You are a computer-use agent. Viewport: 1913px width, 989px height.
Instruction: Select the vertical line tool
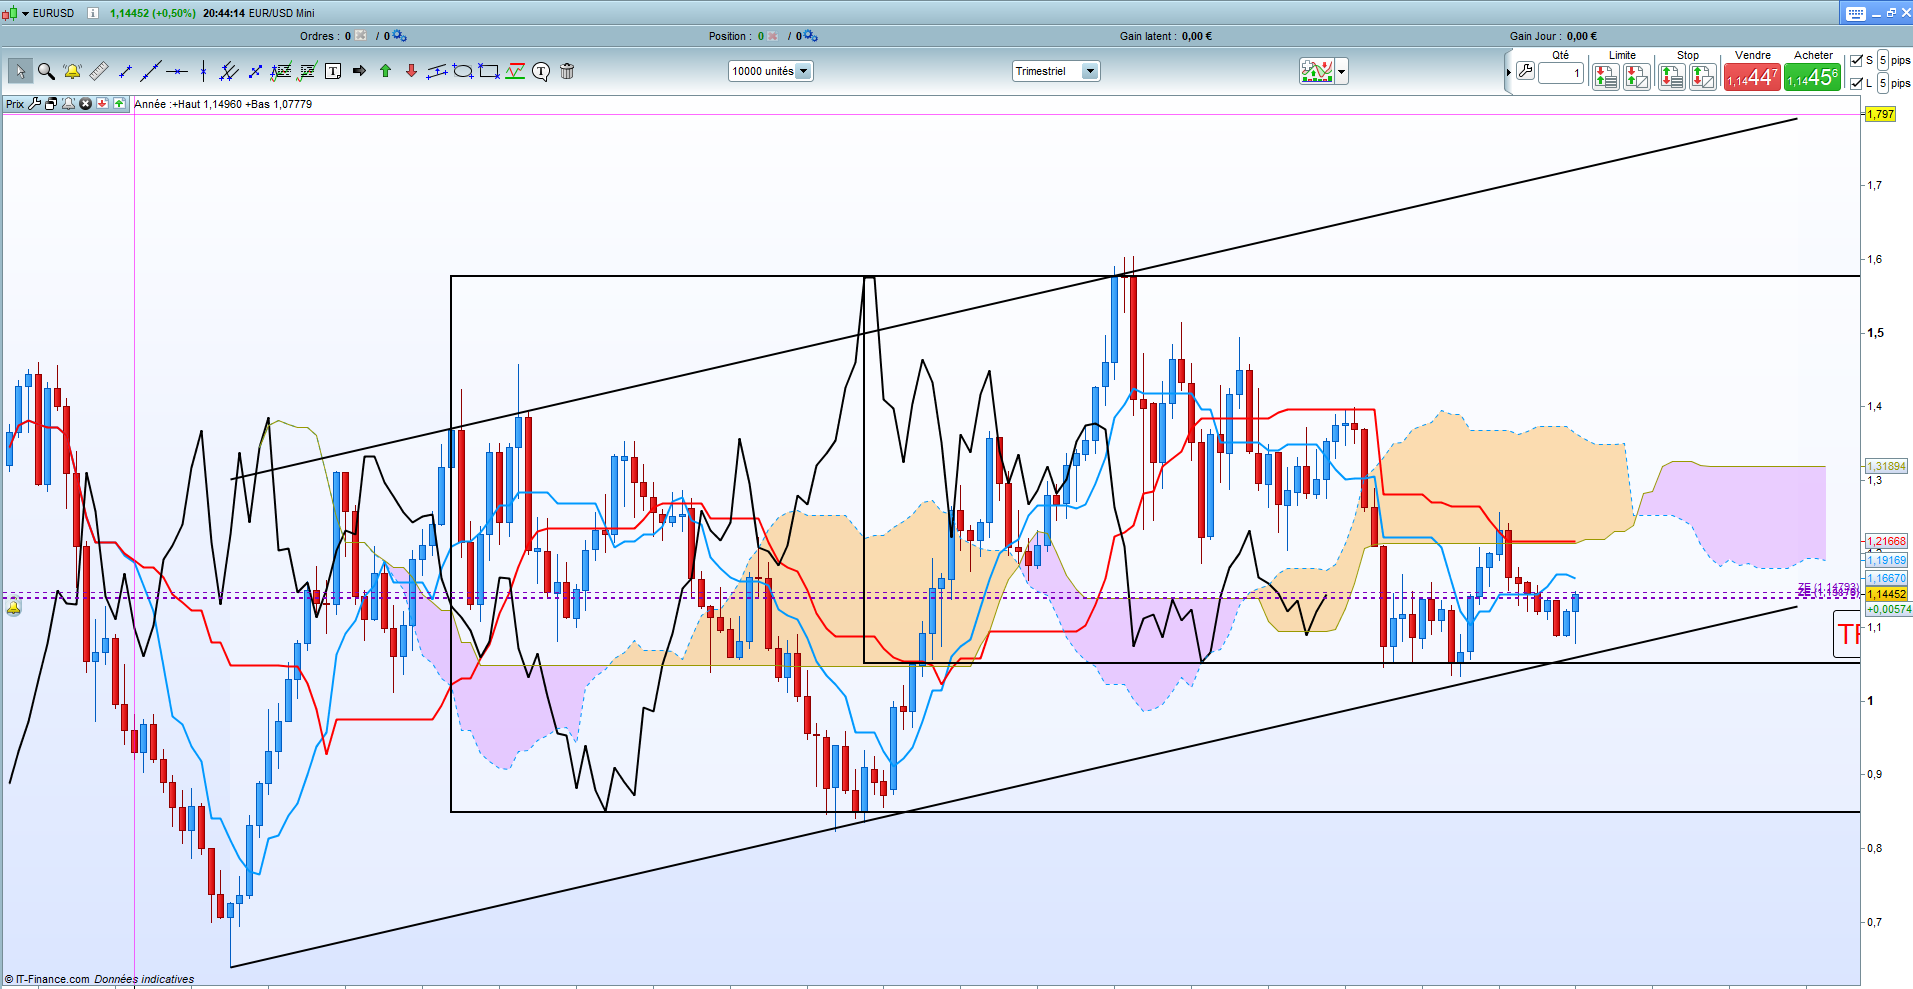tap(203, 71)
